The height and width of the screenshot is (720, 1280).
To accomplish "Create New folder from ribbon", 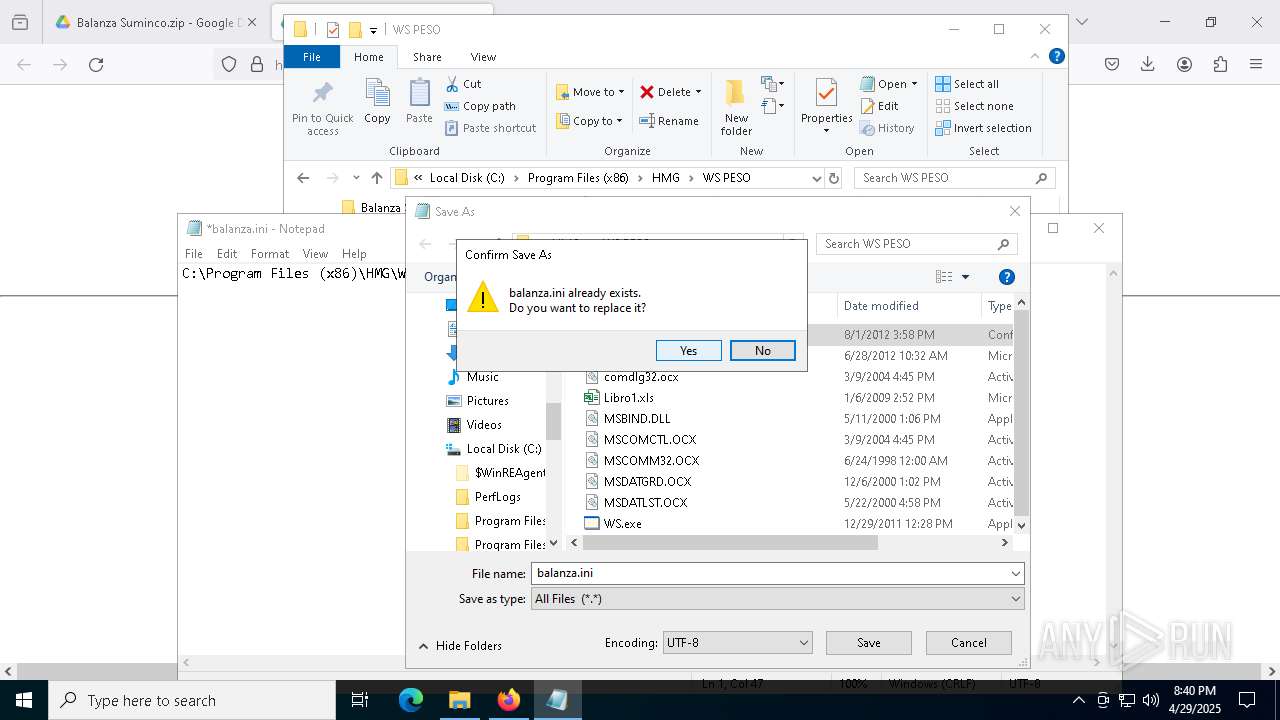I will (736, 107).
